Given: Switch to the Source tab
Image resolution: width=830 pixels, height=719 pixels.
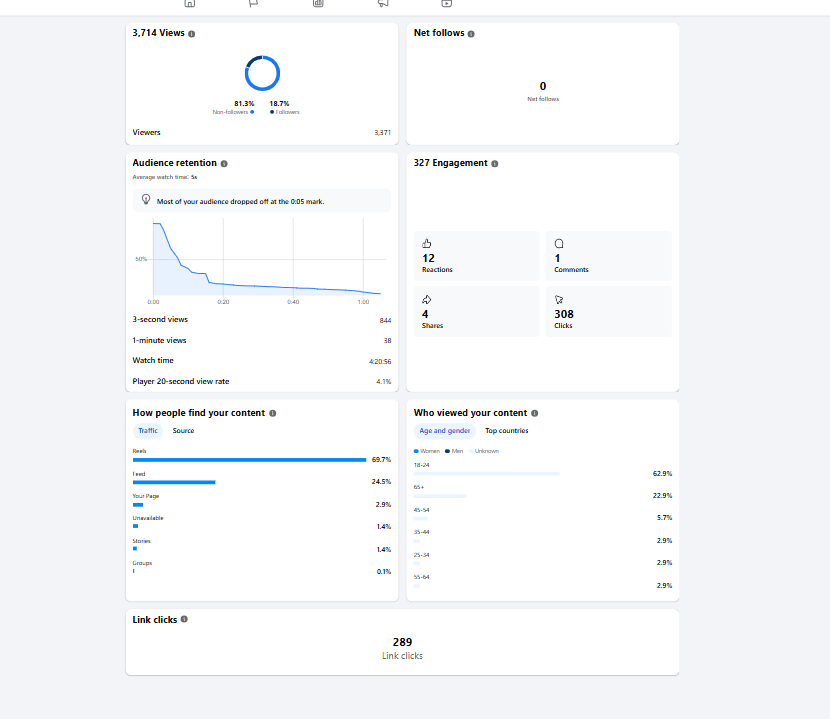Looking at the screenshot, I should click(183, 430).
